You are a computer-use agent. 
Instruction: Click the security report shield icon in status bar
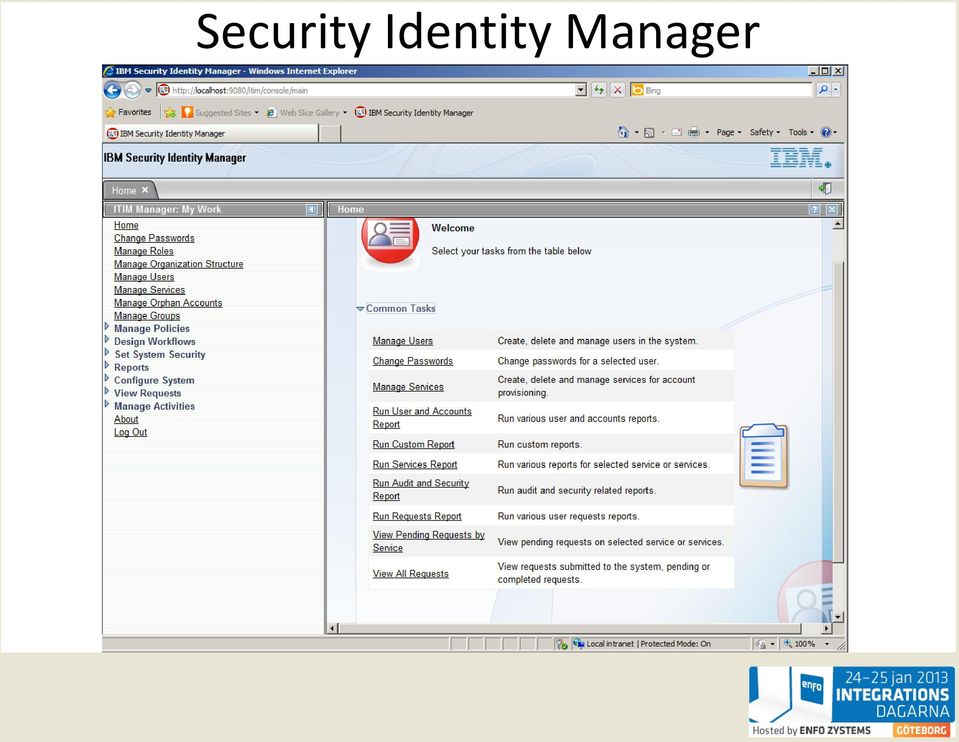click(561, 644)
